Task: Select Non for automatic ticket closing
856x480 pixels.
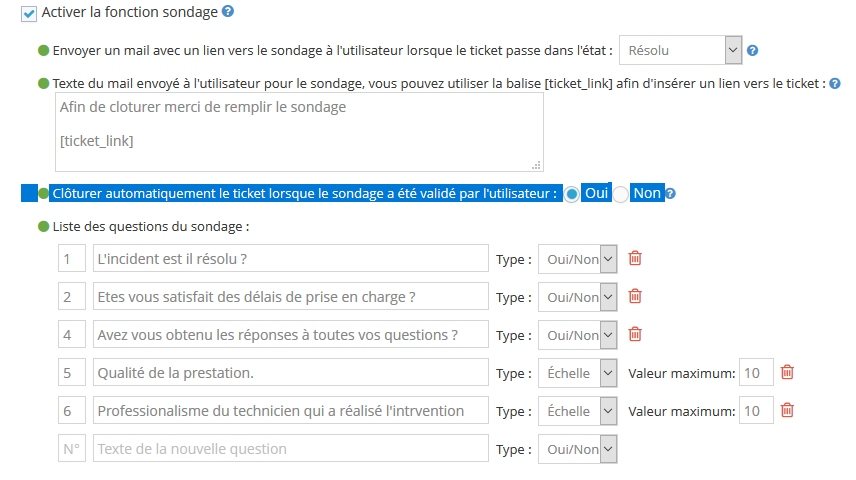Action: pyautogui.click(x=621, y=194)
